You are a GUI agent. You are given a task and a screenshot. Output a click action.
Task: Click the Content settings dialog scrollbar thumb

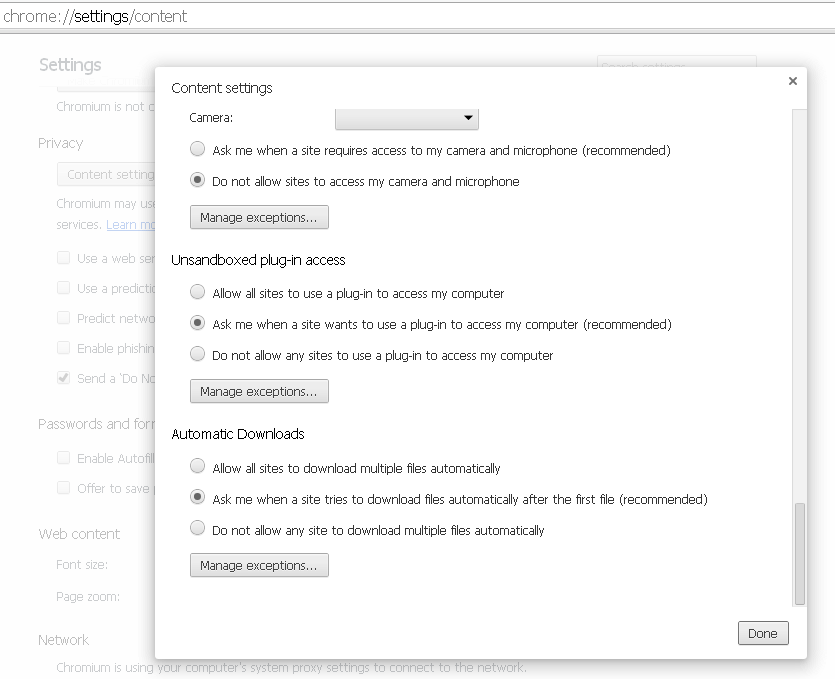(x=800, y=554)
